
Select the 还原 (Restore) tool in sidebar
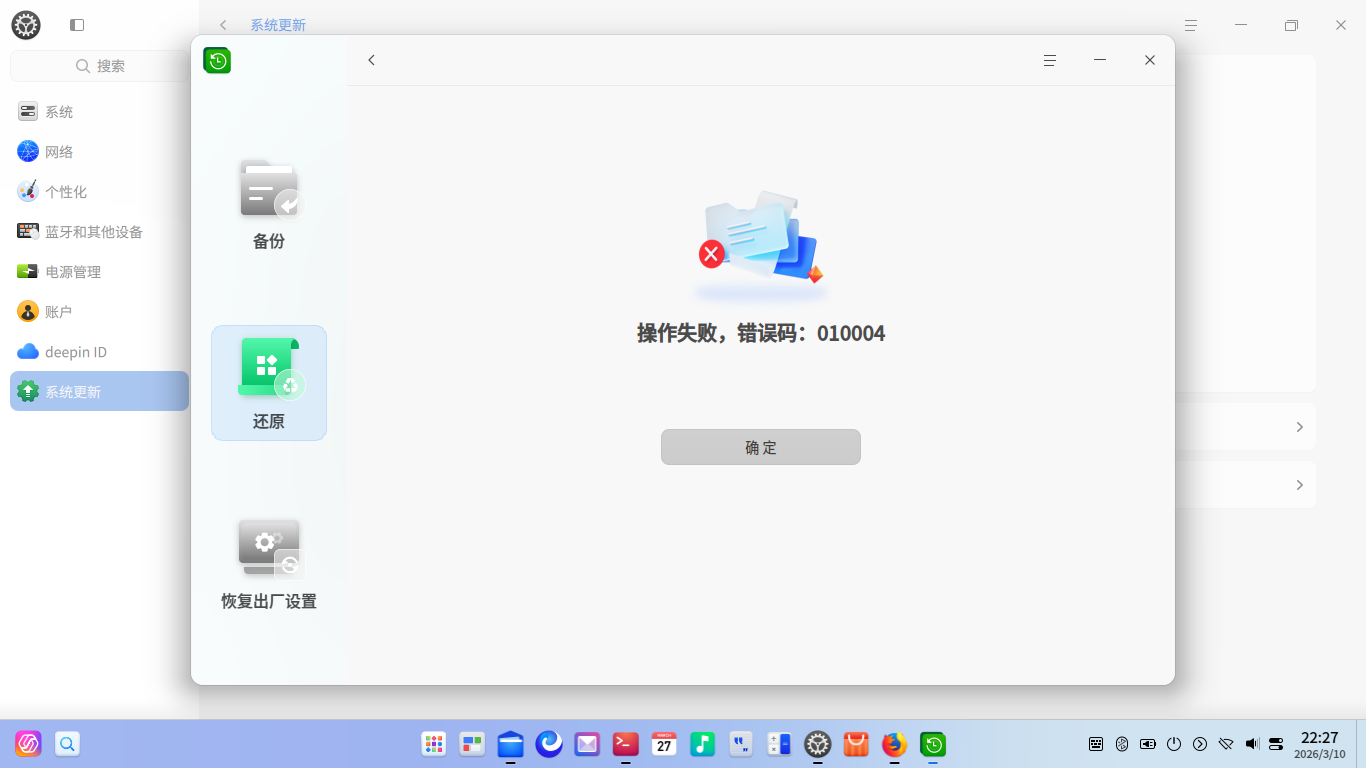coord(268,383)
